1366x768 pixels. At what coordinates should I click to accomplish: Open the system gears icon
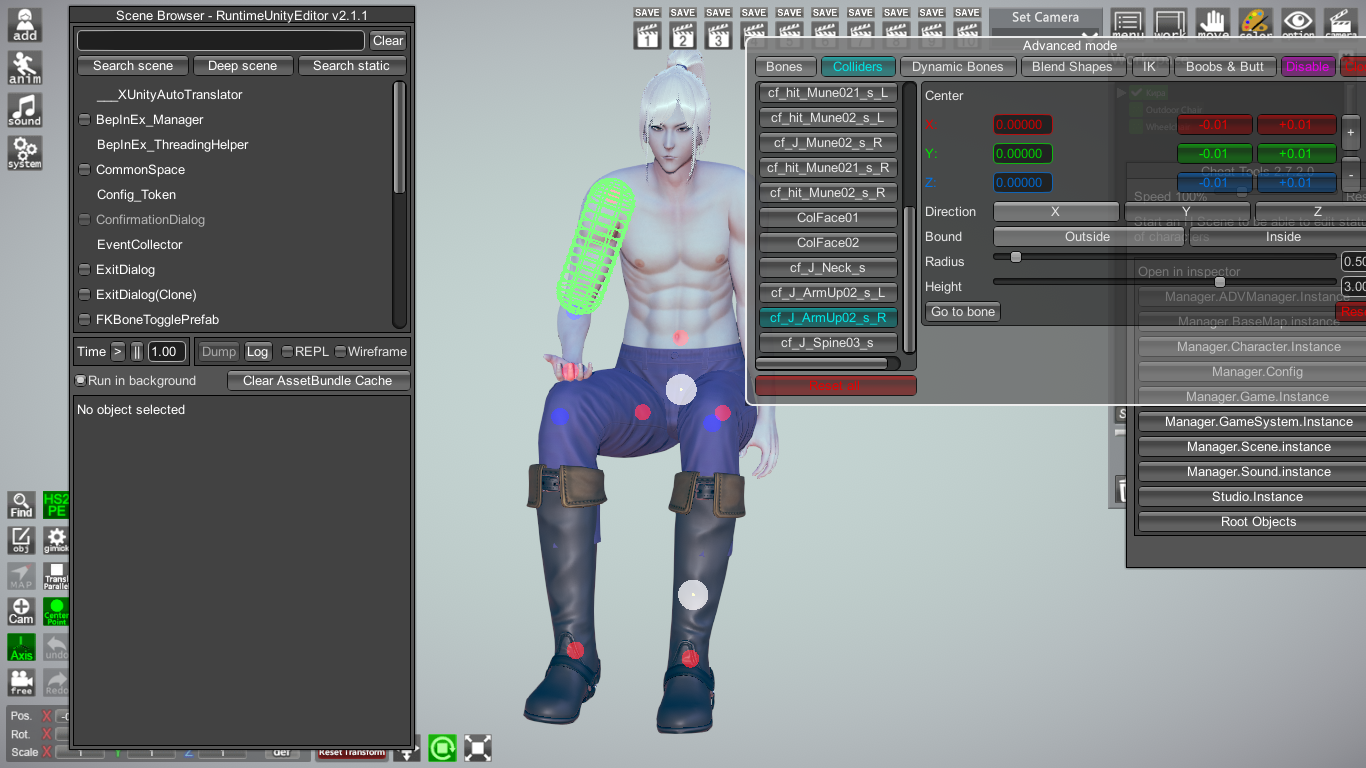tap(25, 153)
